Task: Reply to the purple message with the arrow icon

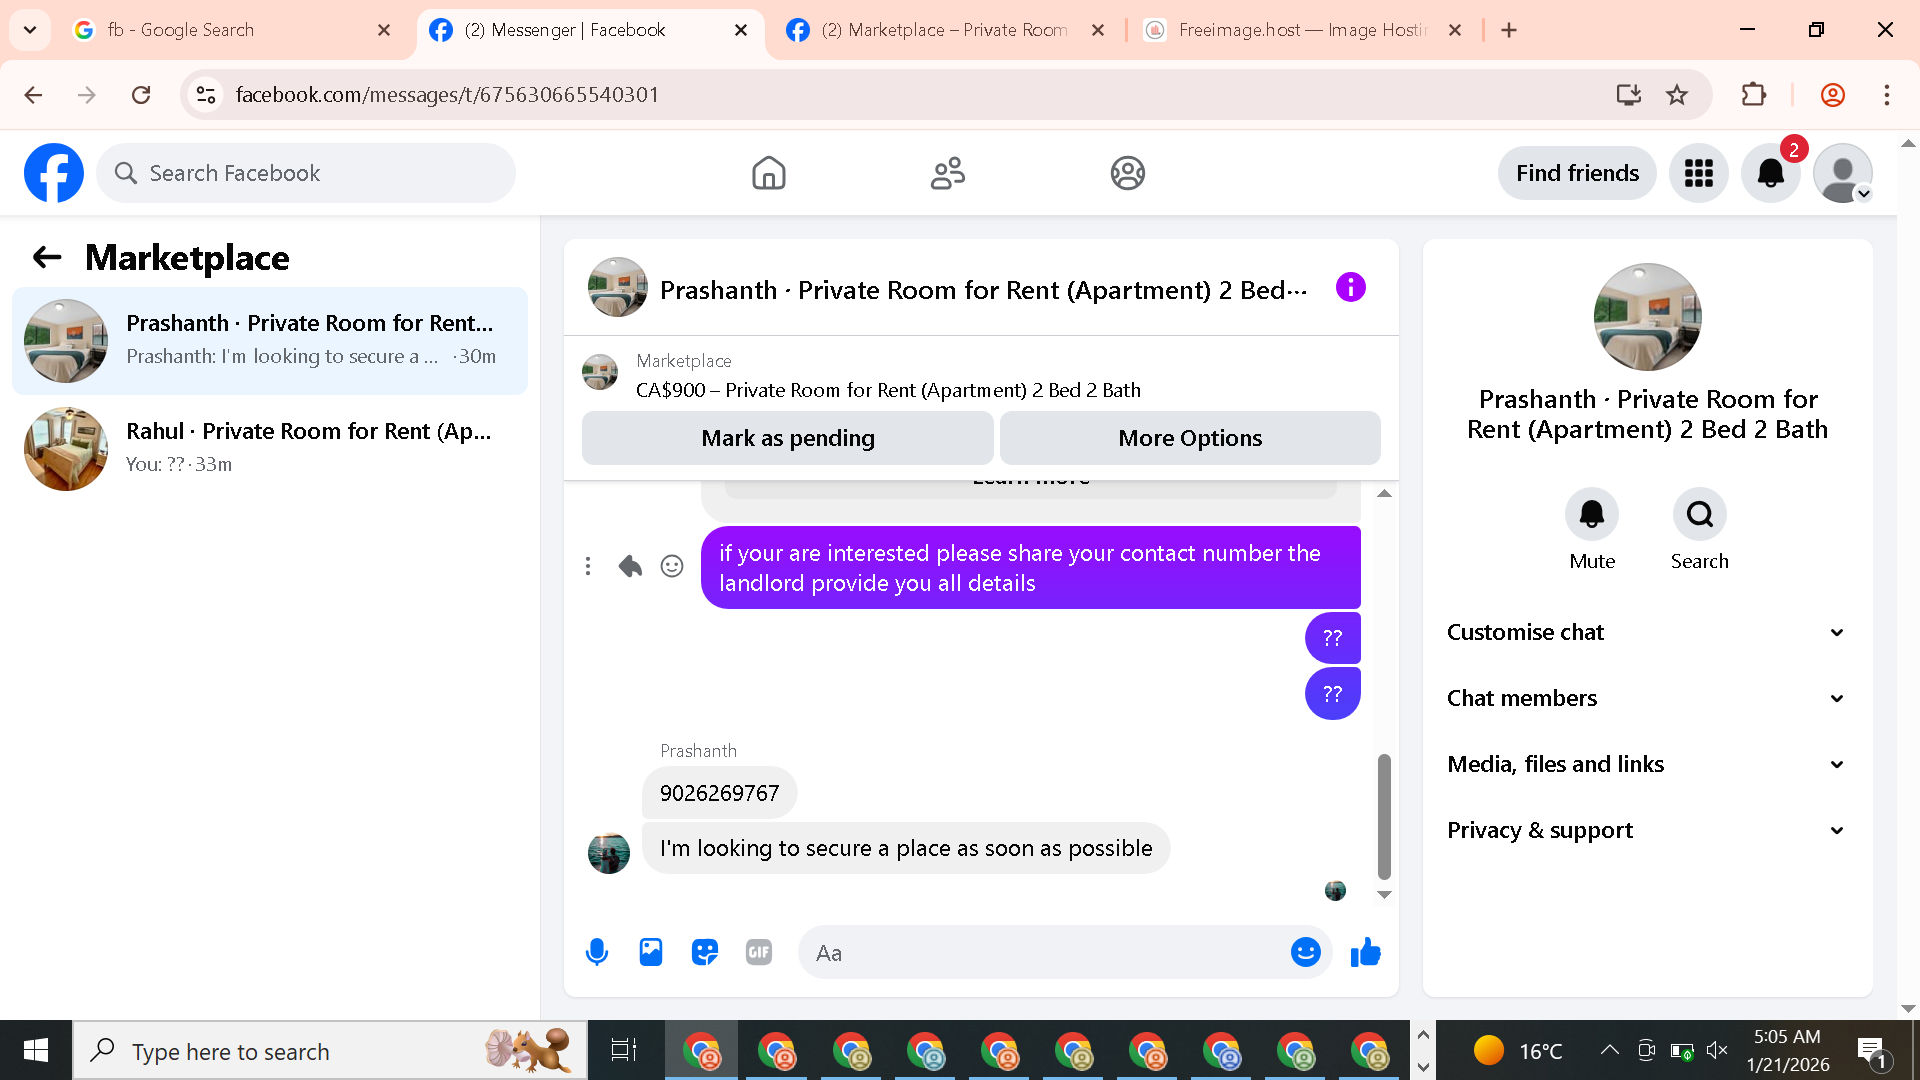Action: pos(630,566)
